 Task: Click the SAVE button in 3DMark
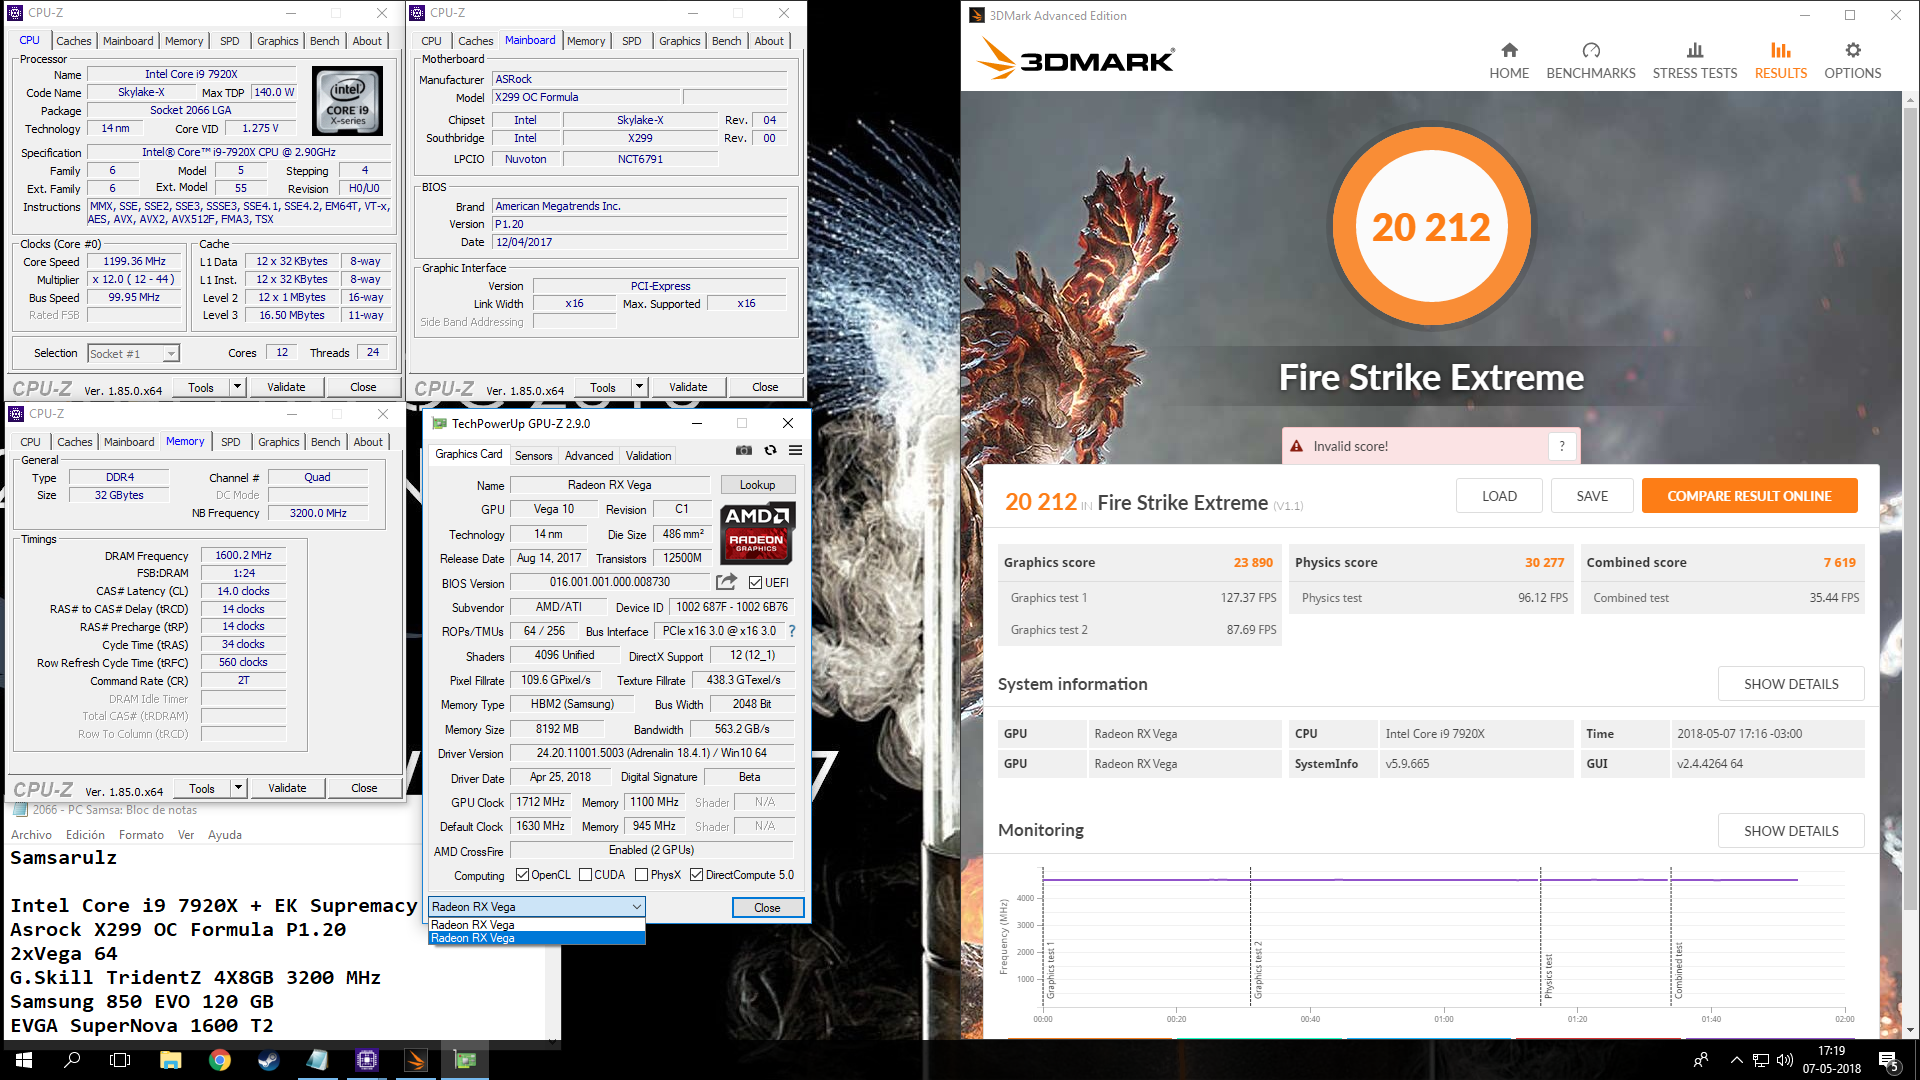pos(1592,496)
